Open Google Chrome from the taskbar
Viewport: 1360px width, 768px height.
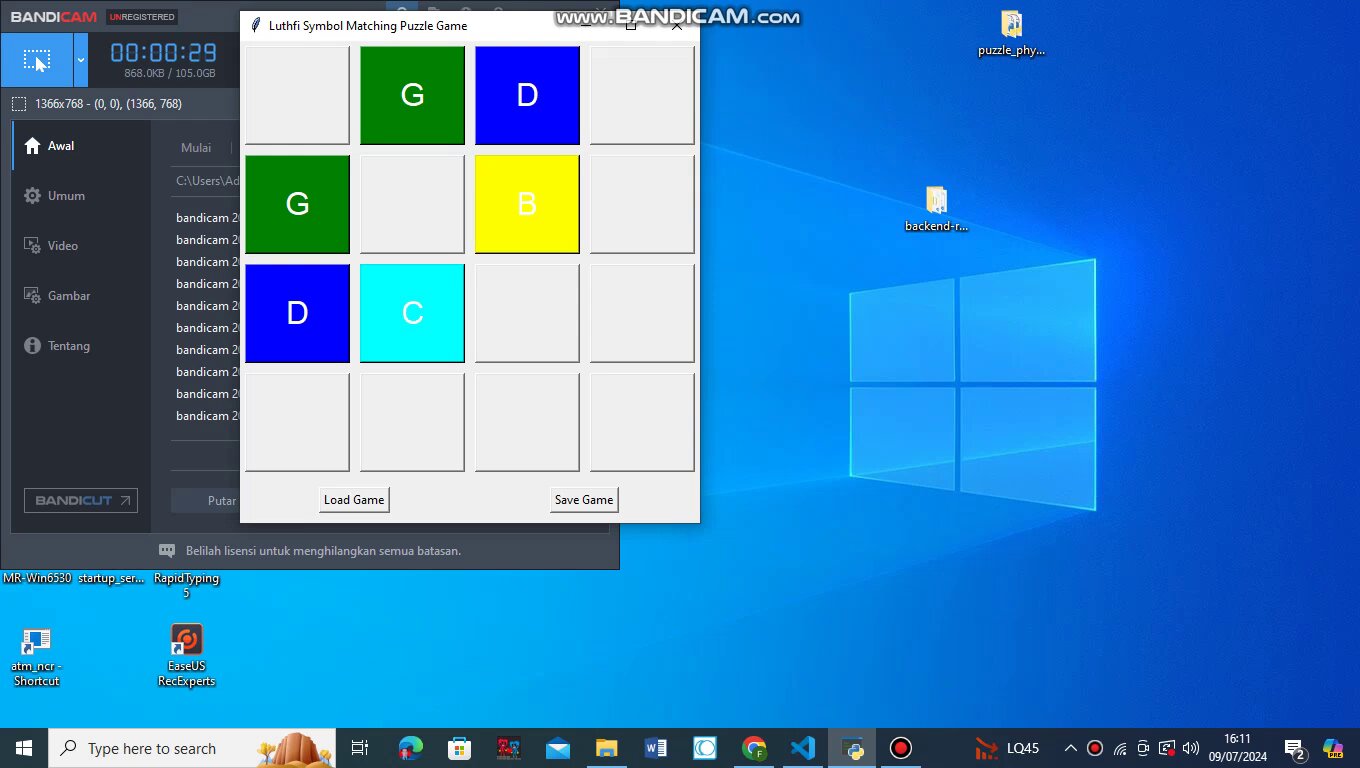(754, 748)
